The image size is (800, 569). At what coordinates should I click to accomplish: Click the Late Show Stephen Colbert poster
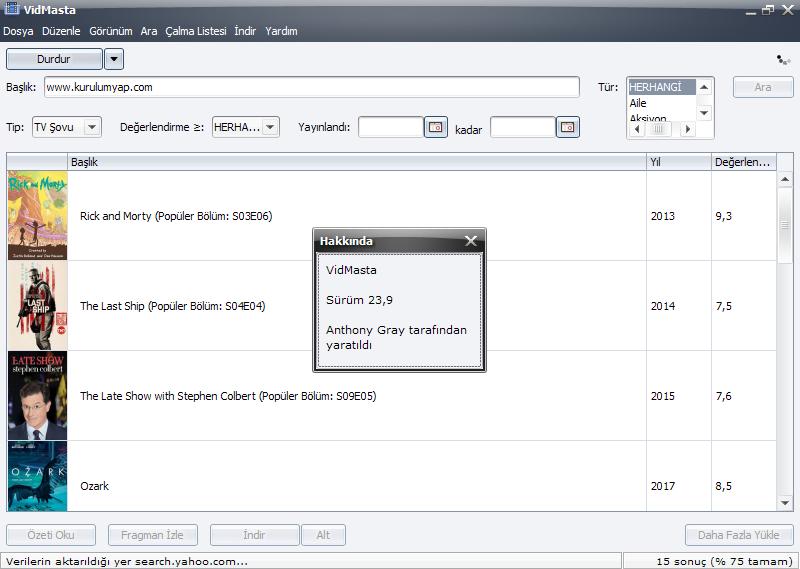click(x=38, y=395)
